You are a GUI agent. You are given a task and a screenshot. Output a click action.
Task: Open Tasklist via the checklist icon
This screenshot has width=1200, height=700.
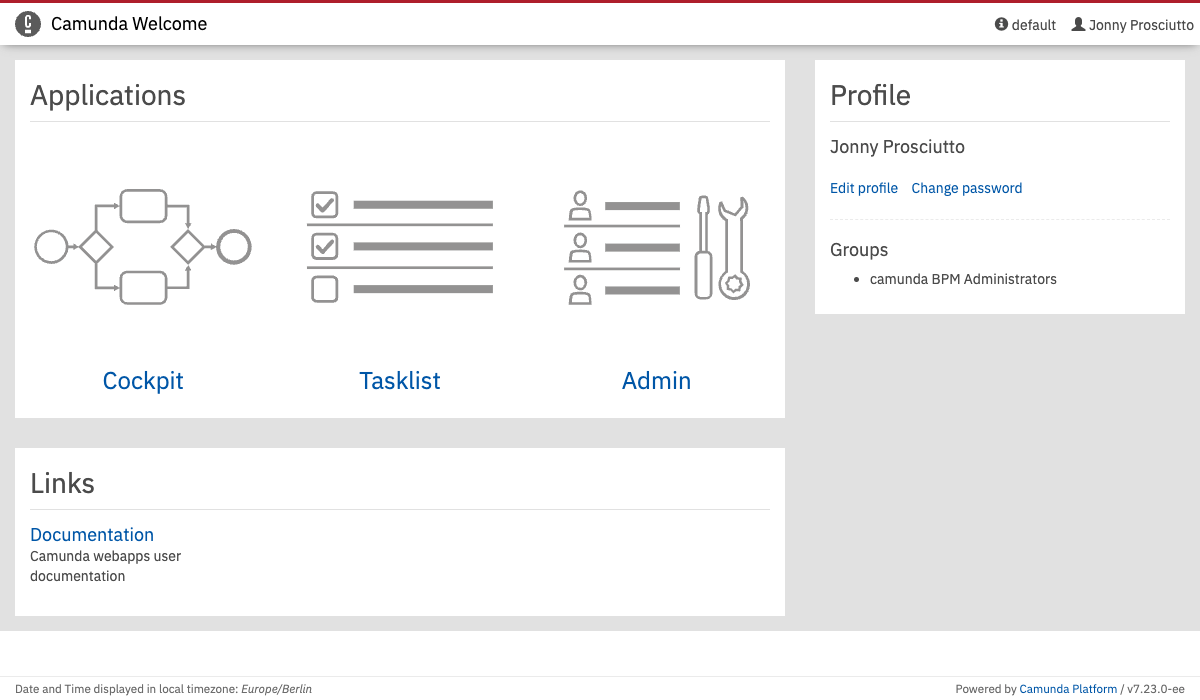click(400, 246)
